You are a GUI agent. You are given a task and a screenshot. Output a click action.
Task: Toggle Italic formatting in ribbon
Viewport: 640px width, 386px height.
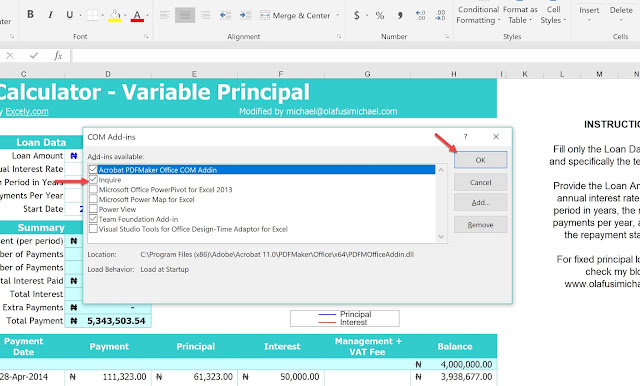click(50, 15)
